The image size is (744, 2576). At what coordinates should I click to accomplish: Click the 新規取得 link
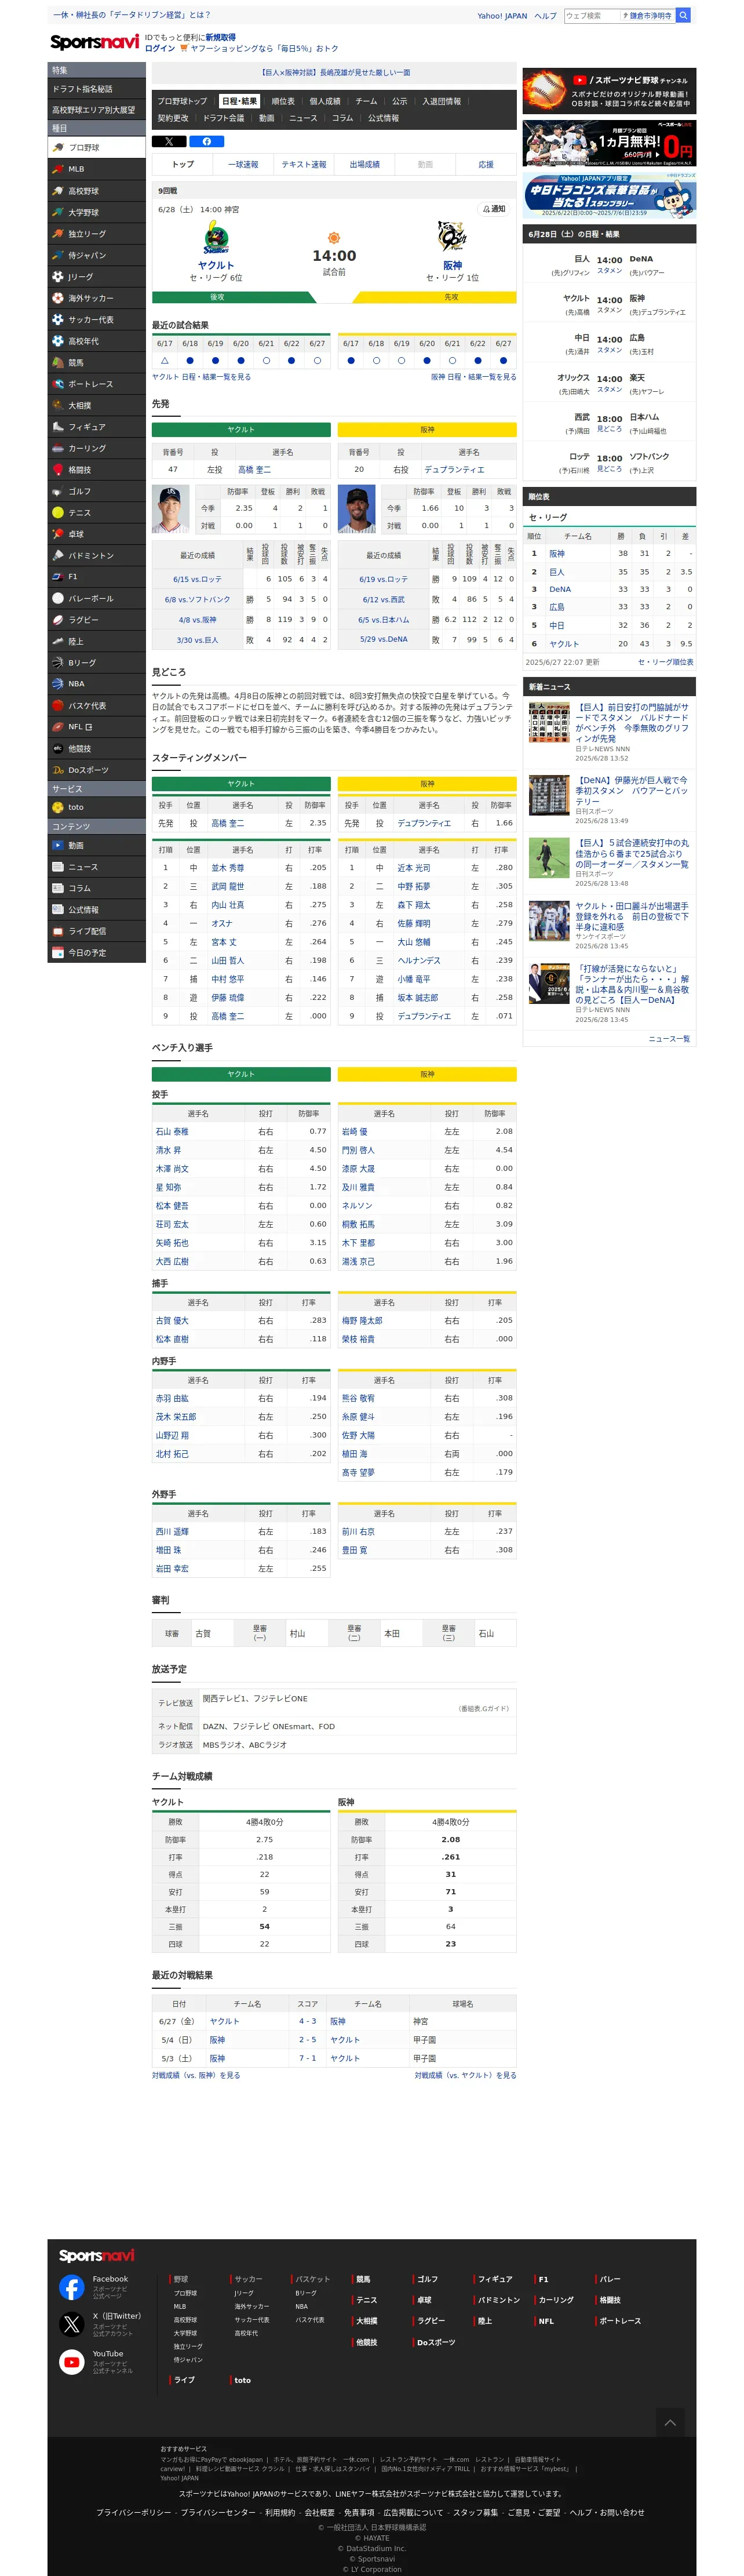tap(221, 37)
